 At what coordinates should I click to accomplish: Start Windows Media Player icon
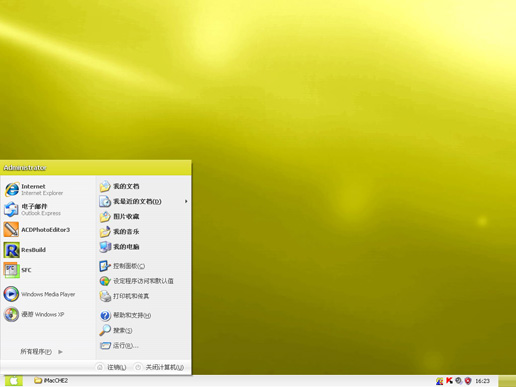[x=11, y=294]
